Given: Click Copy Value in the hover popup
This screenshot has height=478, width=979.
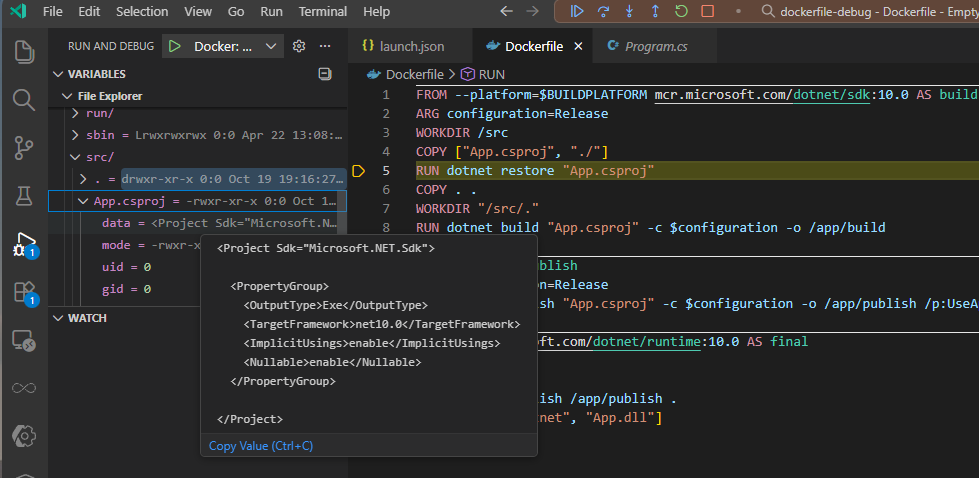Looking at the screenshot, I should pos(261,446).
